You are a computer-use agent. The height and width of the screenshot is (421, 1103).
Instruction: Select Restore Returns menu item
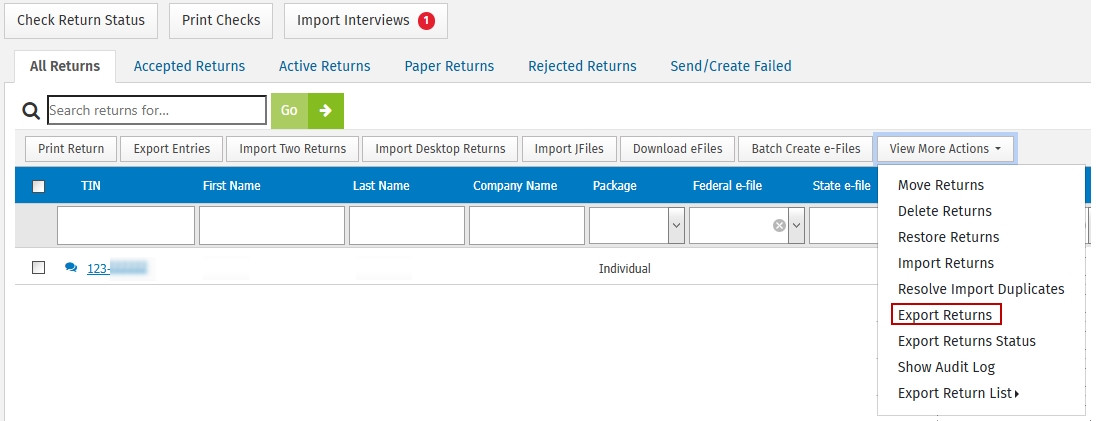(948, 237)
